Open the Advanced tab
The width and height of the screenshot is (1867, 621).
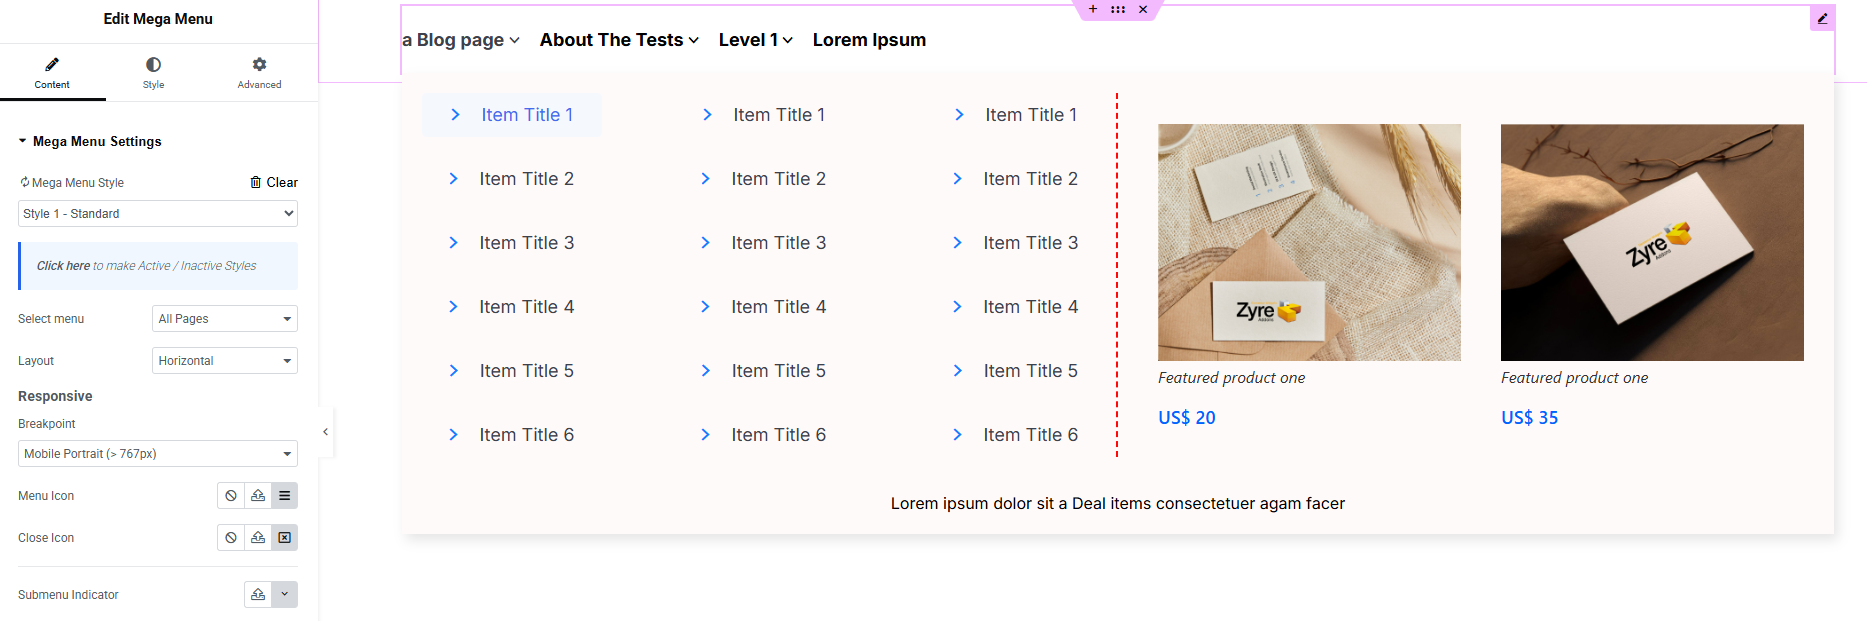tap(259, 72)
